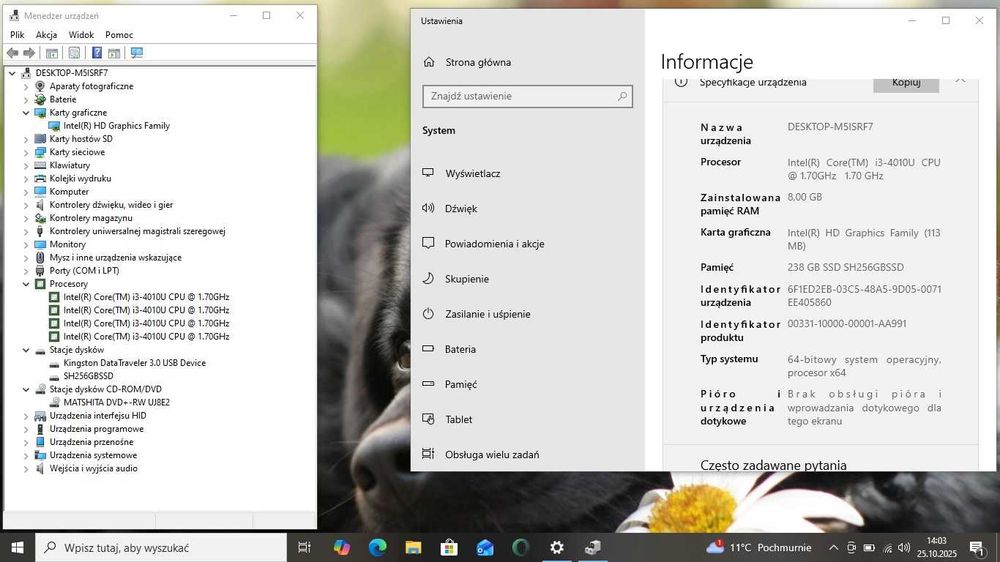Open Pomoc menu in Device Manager
Viewport: 1000px width, 562px height.
[119, 34]
